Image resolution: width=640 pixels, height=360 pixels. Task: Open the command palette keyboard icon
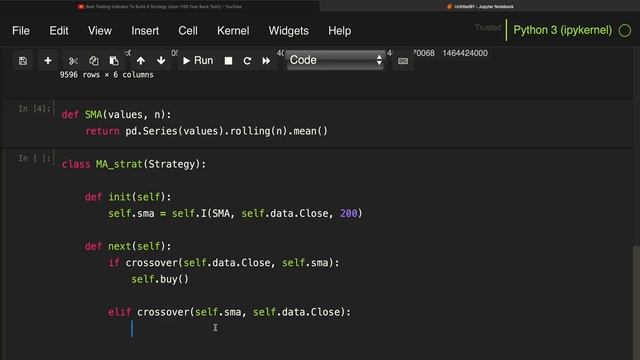(x=403, y=61)
